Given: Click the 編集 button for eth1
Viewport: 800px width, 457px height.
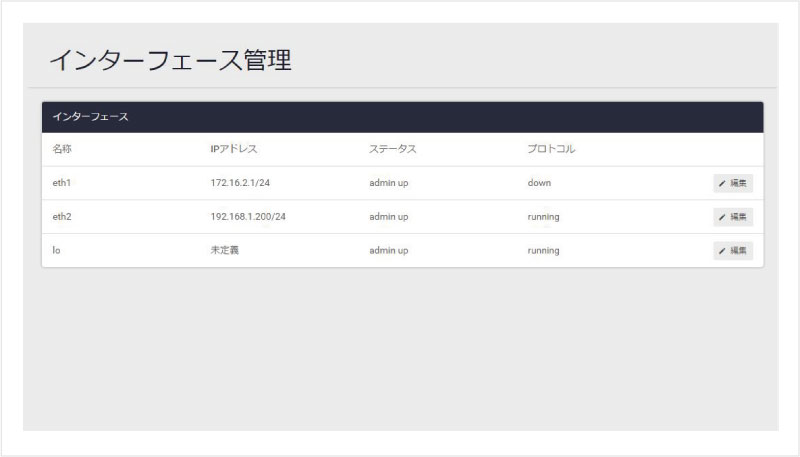Looking at the screenshot, I should point(733,183).
